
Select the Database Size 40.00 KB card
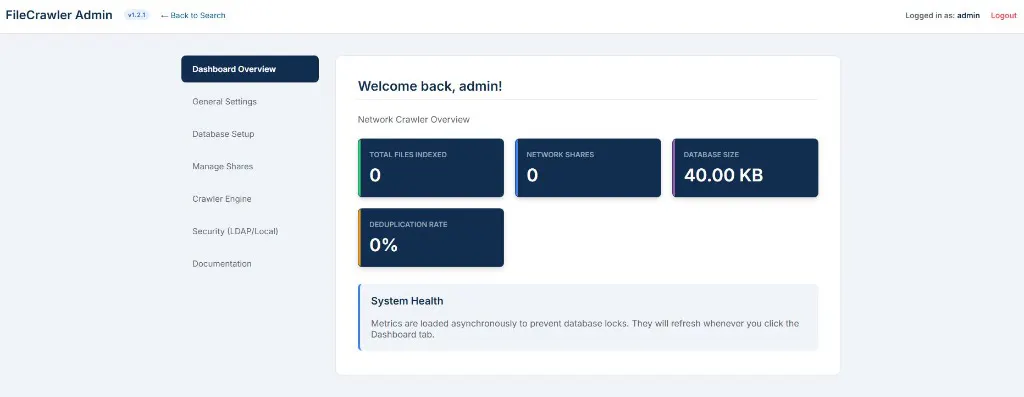click(x=745, y=168)
